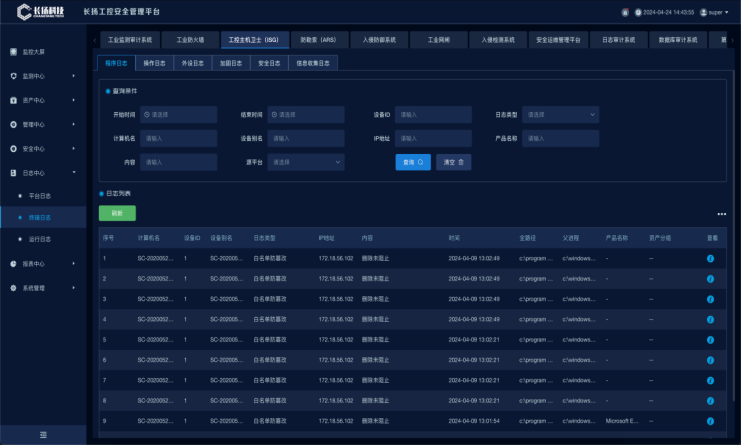Click the view info icon in row 5
Screen dimensions: 741x445
tap(710, 339)
